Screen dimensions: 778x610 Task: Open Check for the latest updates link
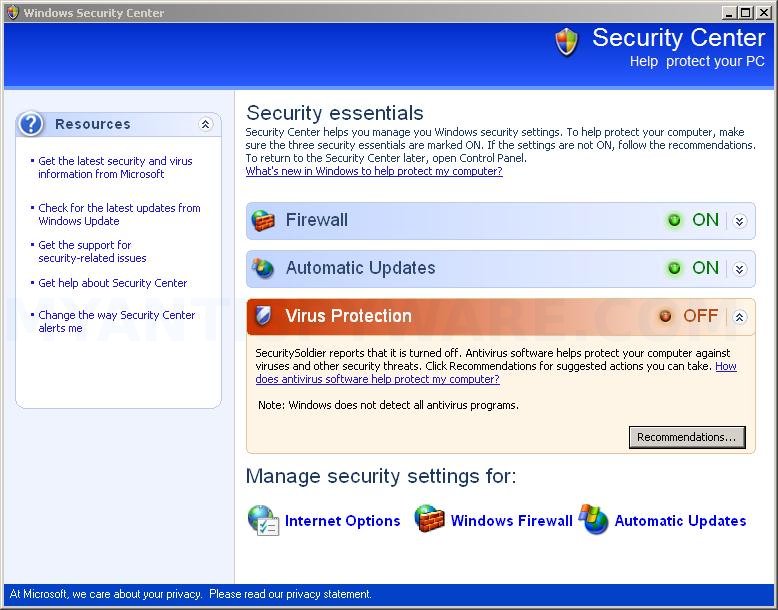[x=119, y=214]
